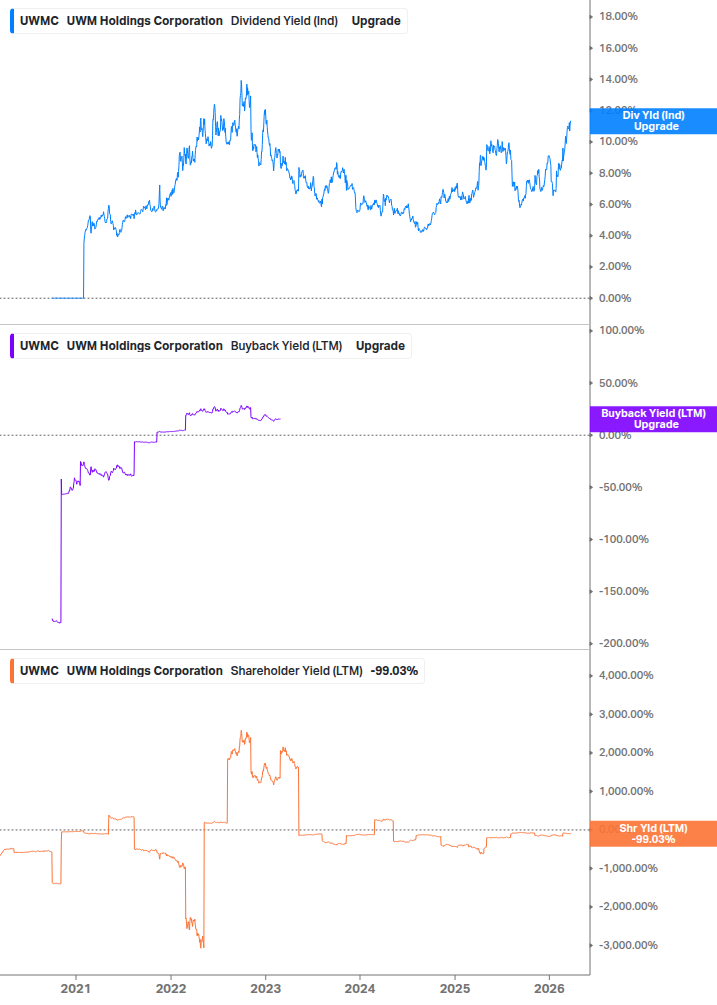Click Upgrade link in Buyback Yield legend

(x=381, y=345)
